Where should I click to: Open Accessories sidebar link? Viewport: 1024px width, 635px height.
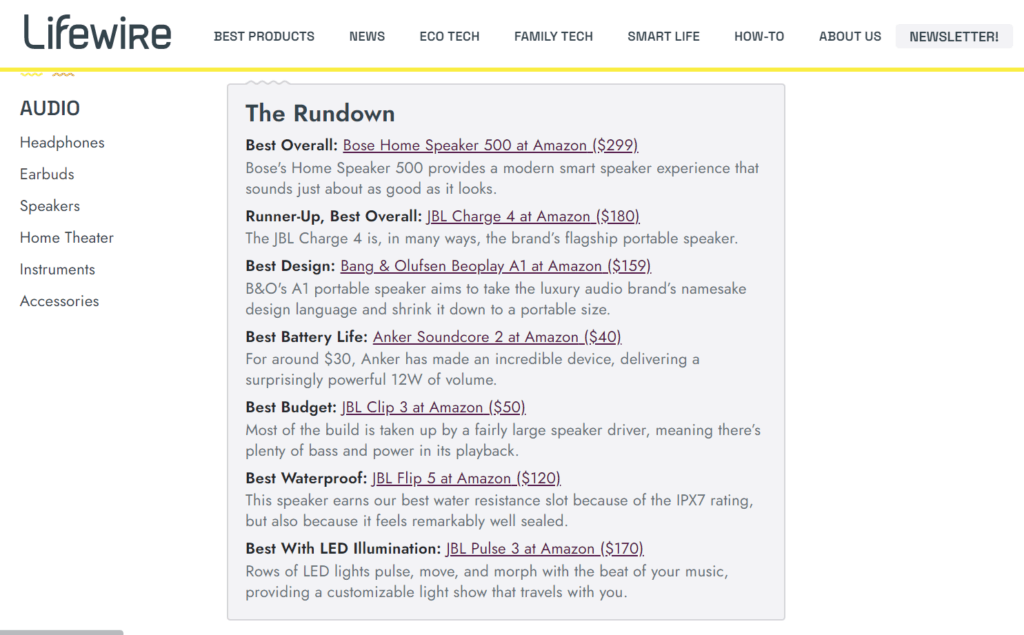[59, 301]
